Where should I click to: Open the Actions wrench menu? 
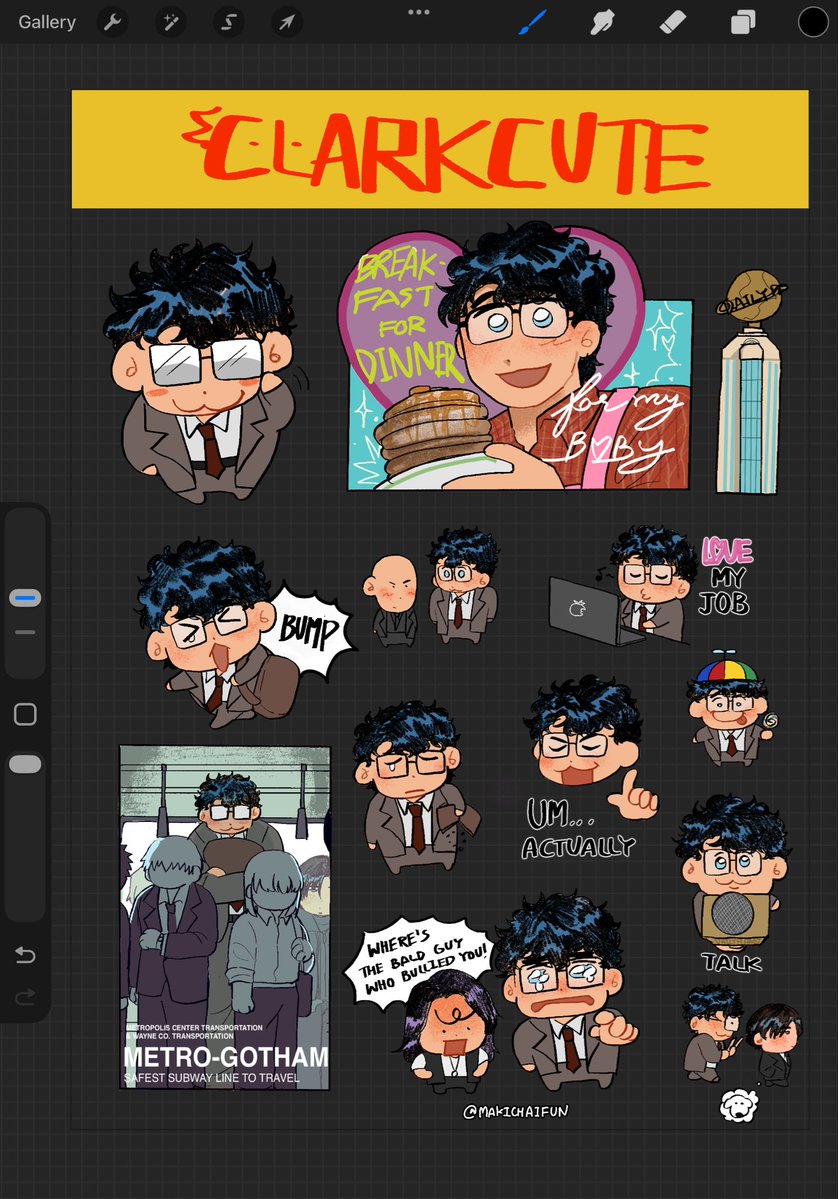[112, 22]
